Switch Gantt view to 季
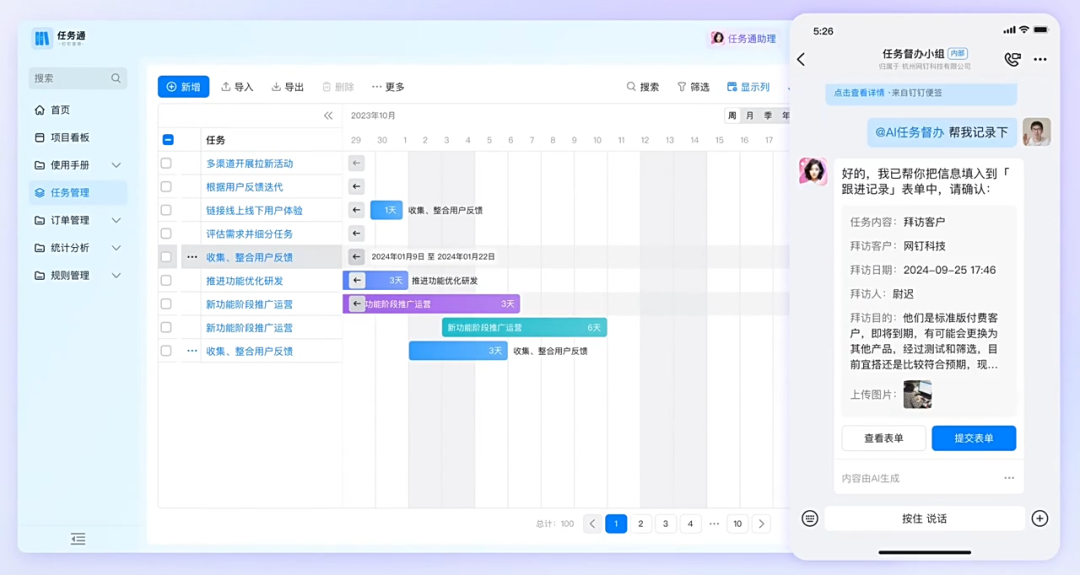The height and width of the screenshot is (575, 1080). 768,116
